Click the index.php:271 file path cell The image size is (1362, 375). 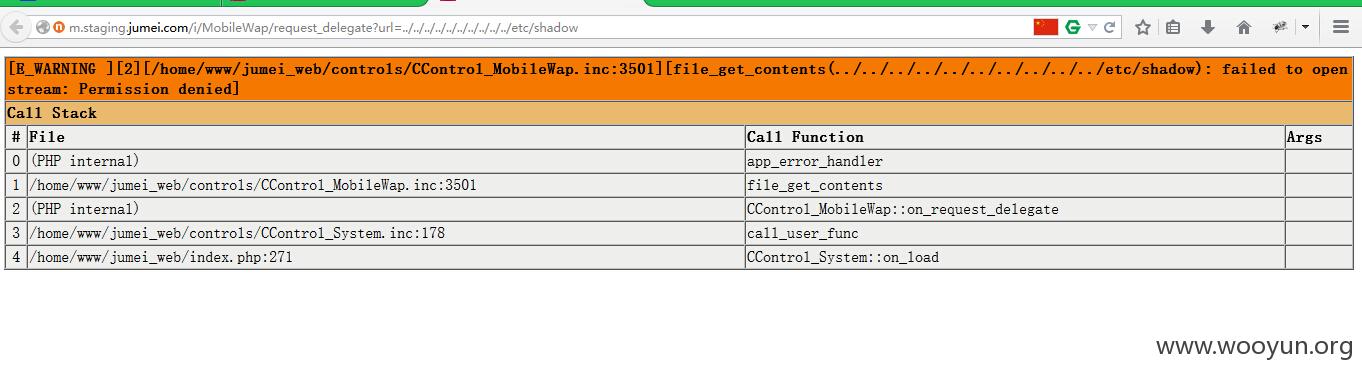[x=386, y=257]
